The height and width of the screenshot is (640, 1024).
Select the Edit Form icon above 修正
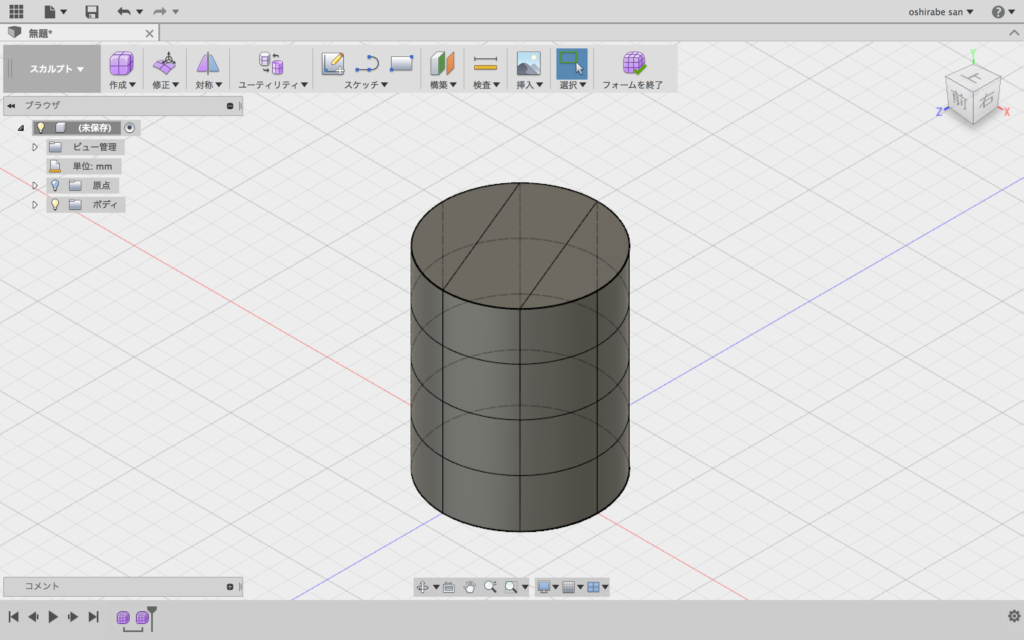point(165,63)
